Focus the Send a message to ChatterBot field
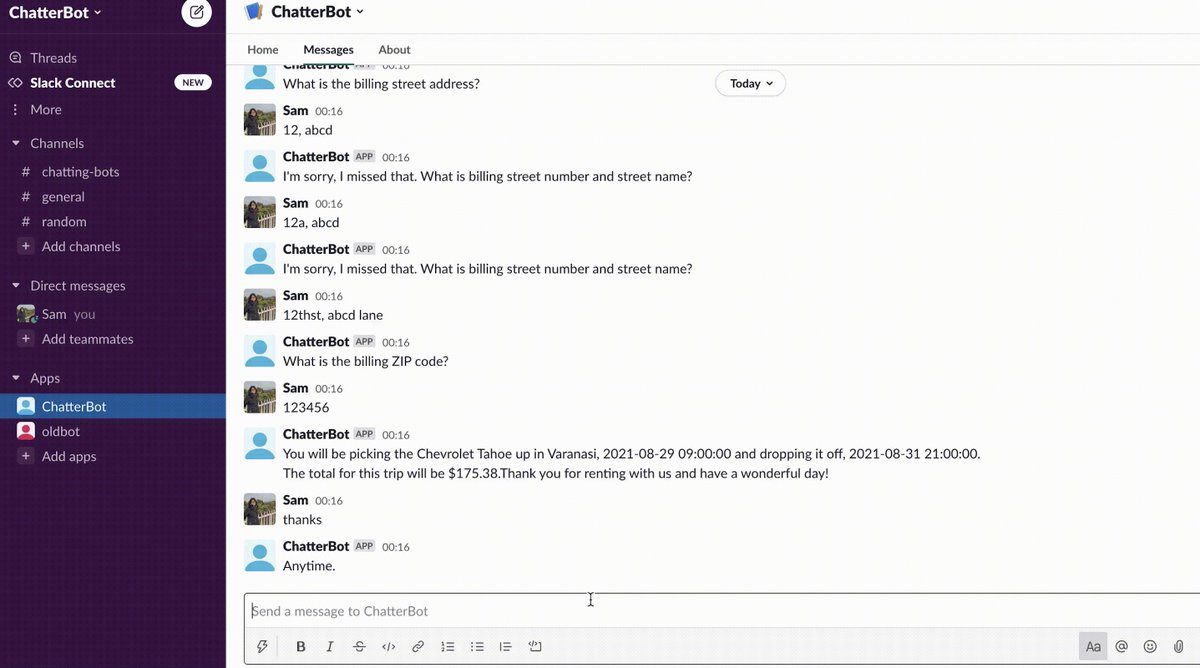Screen dimensions: 1200x668 [x=722, y=611]
